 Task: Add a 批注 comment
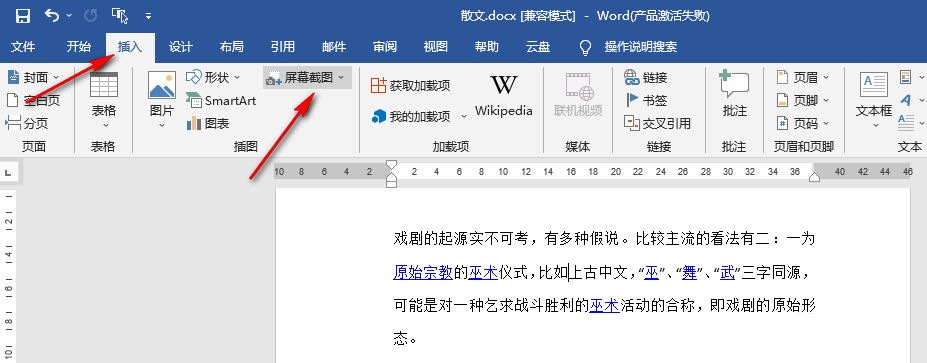point(734,93)
